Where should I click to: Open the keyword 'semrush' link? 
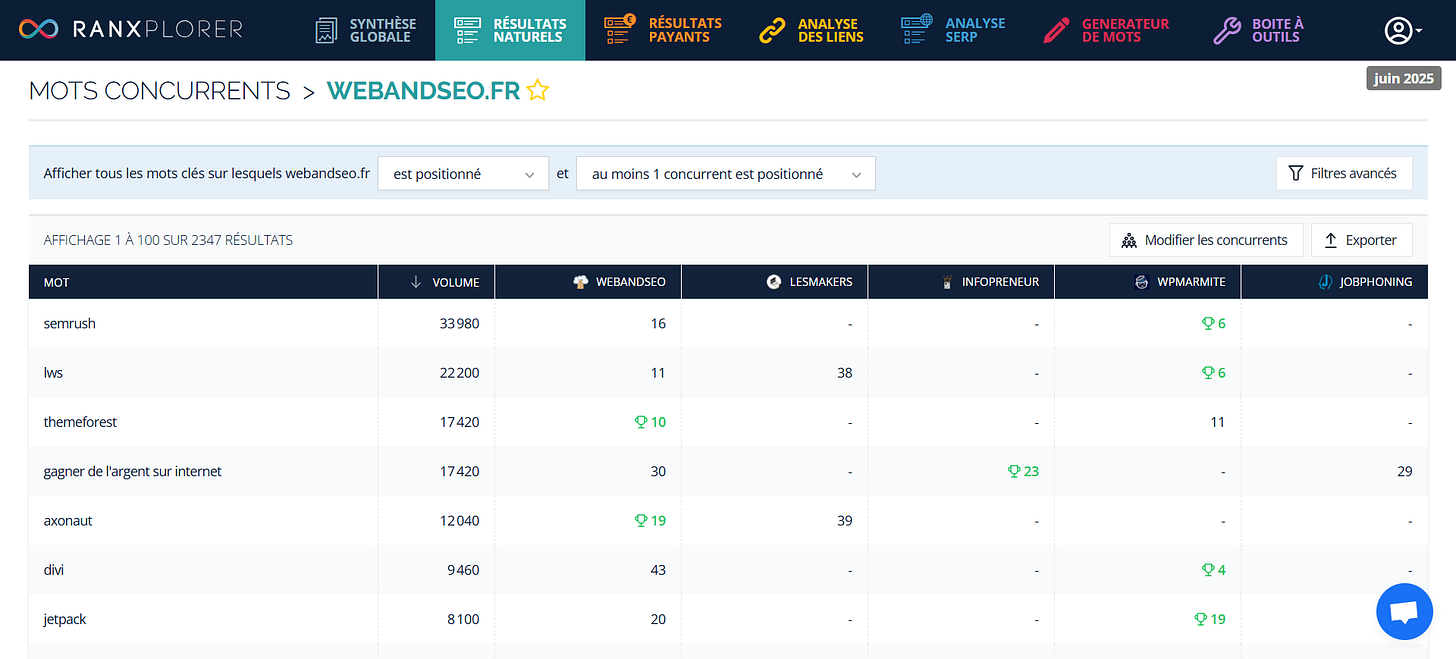(x=69, y=323)
